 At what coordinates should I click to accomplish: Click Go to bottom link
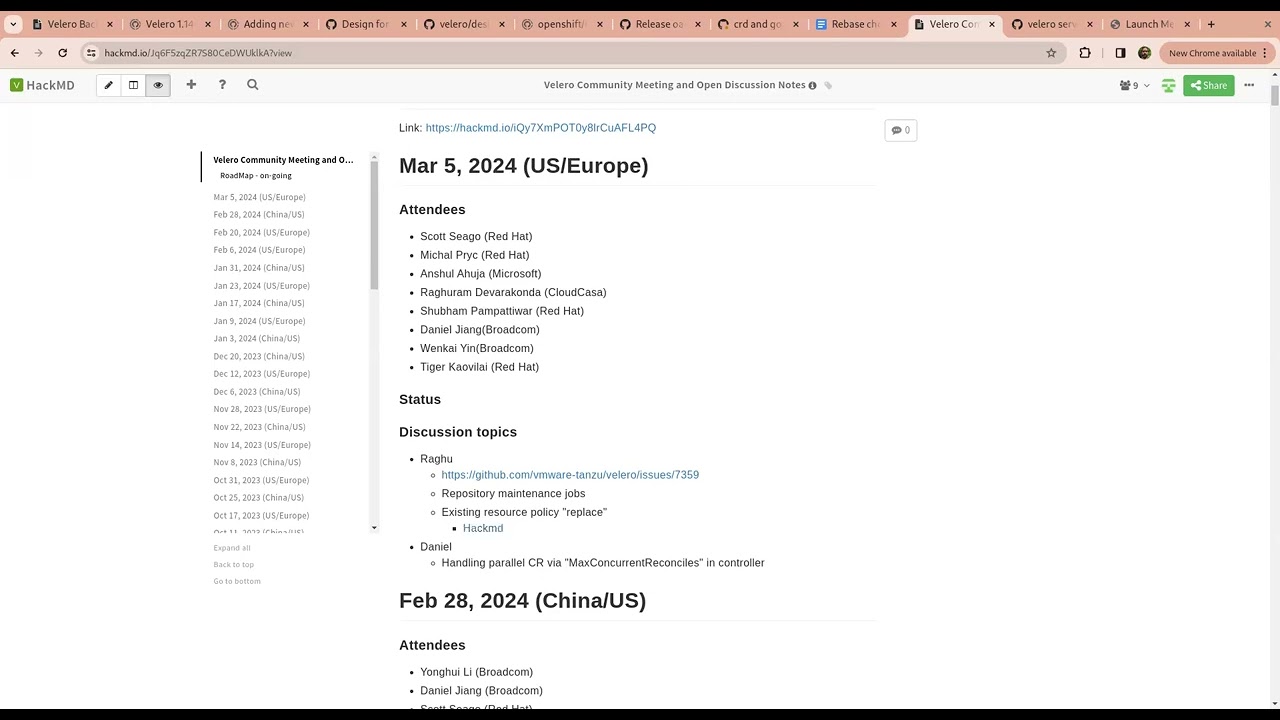(237, 581)
